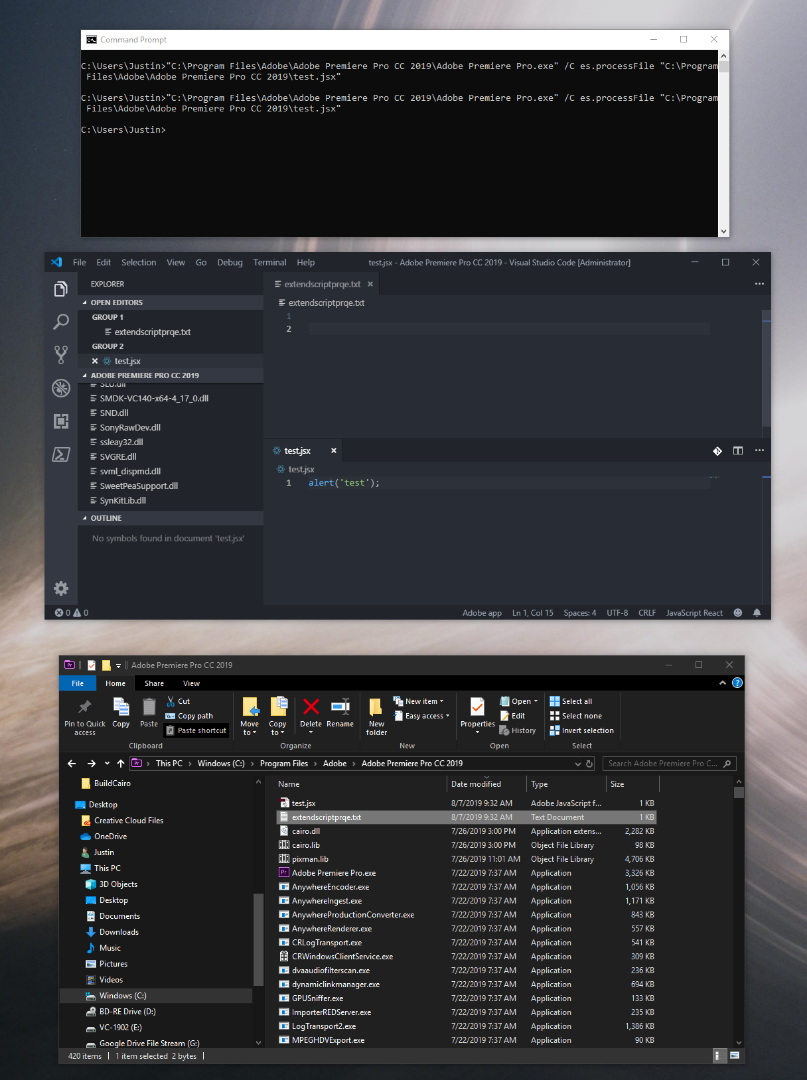The width and height of the screenshot is (807, 1080).
Task: Open more actions for extendscriptprqe.txt editor group
Action: pos(759,284)
